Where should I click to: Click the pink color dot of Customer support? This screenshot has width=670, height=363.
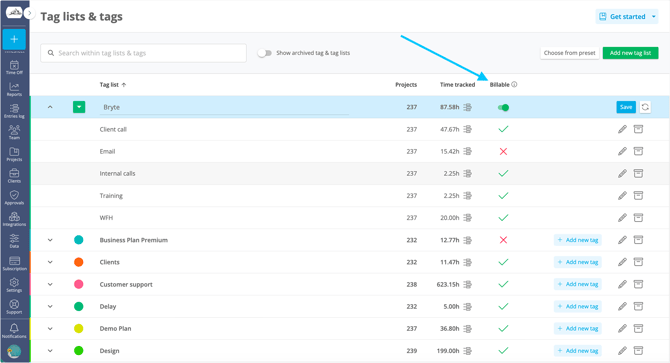click(79, 284)
